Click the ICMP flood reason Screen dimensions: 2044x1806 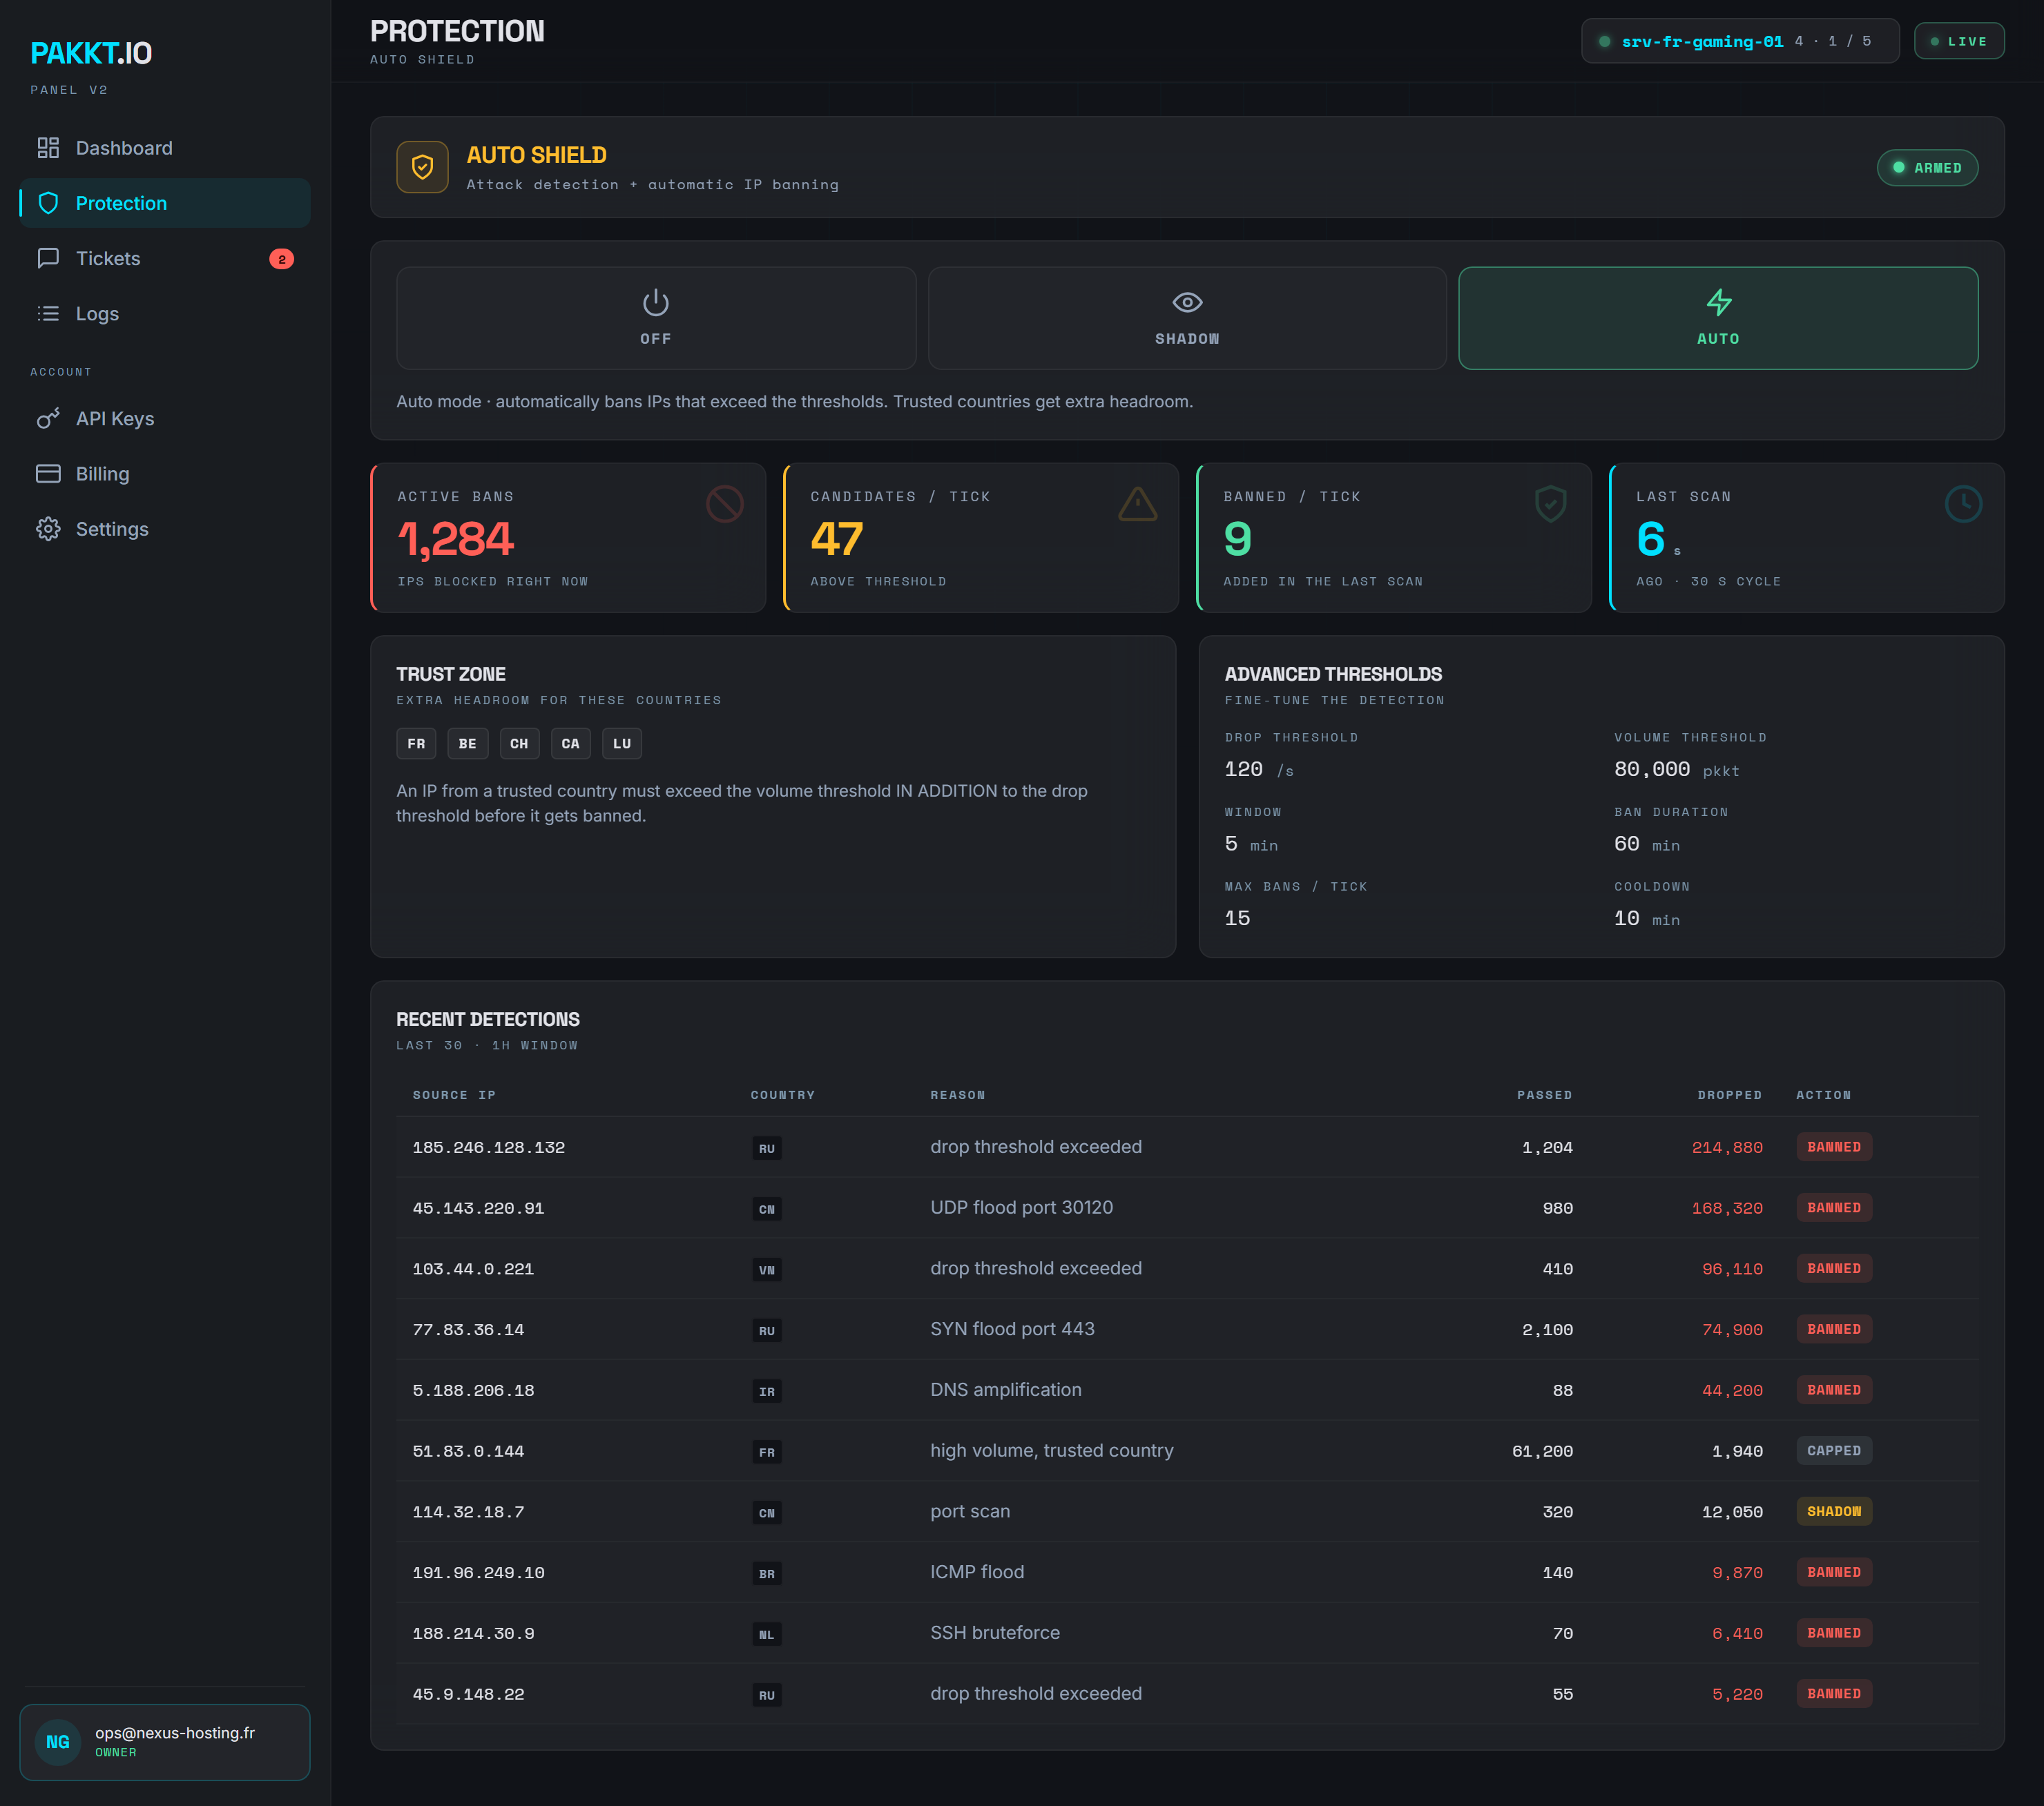click(977, 1572)
